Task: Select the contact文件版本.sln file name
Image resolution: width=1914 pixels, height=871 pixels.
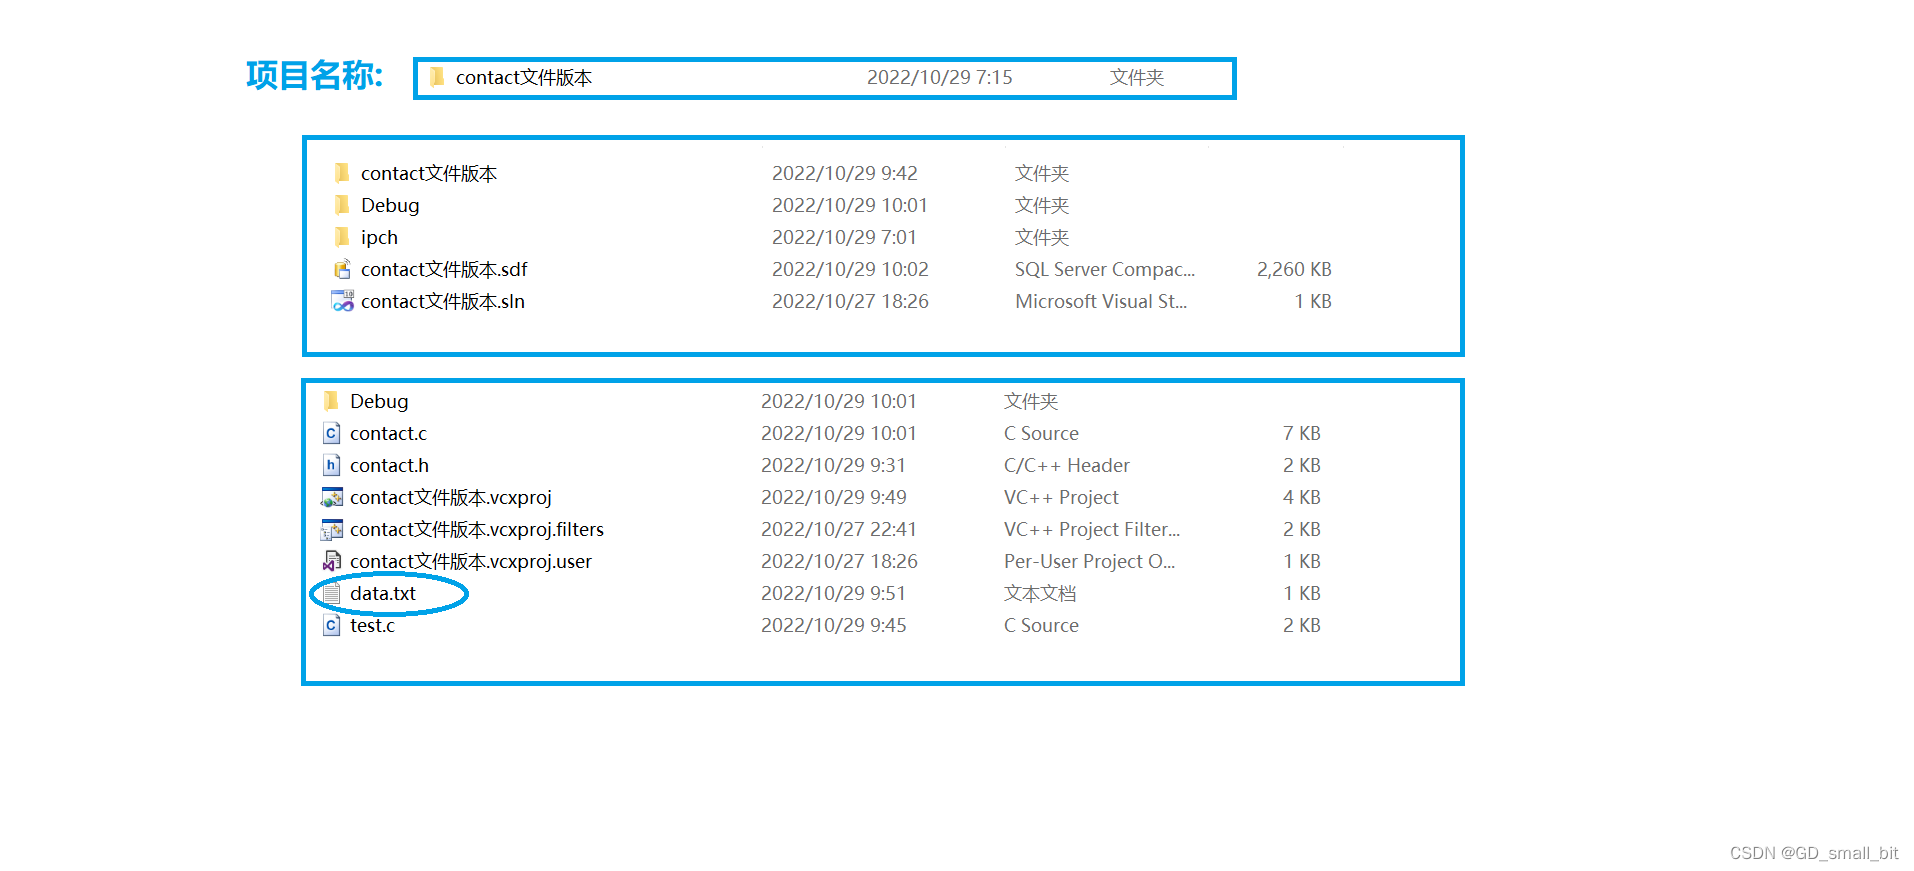Action: pos(443,301)
